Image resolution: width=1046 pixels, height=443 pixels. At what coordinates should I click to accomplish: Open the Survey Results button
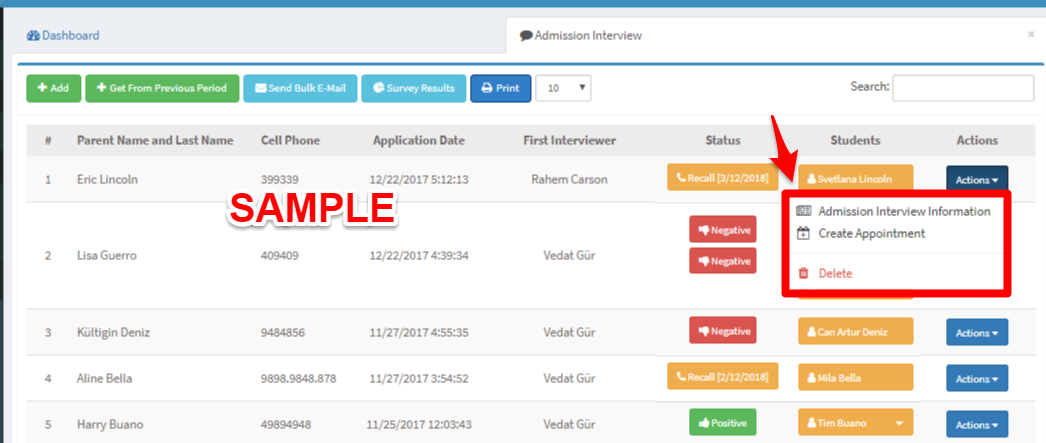point(413,88)
